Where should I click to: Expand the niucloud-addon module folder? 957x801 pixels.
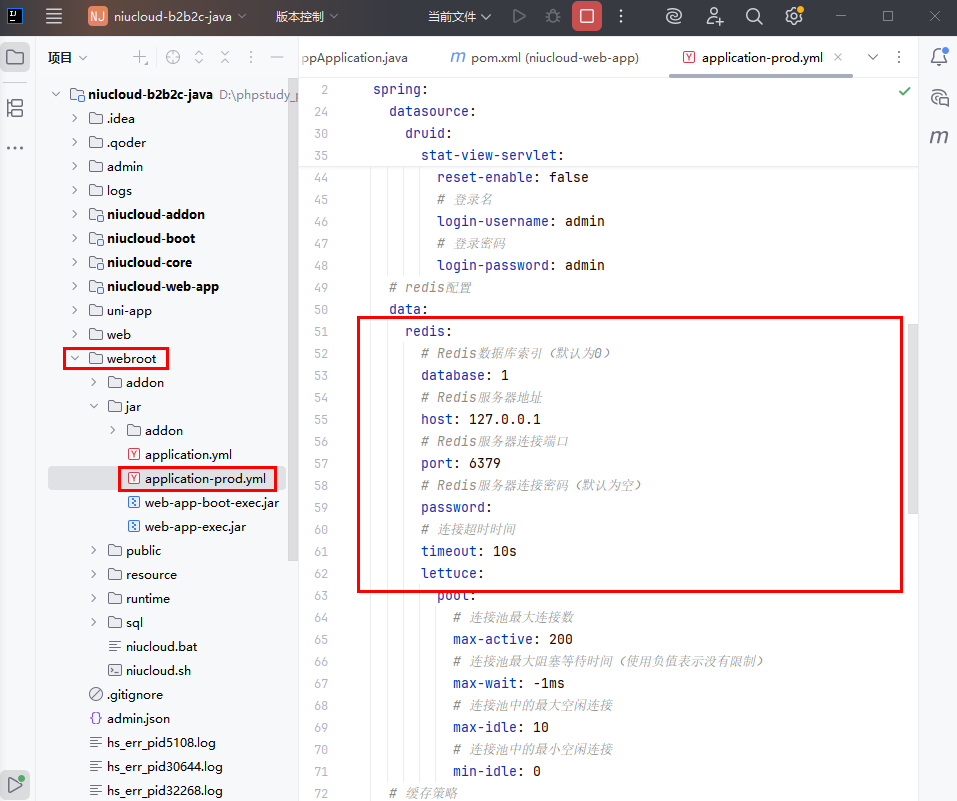pyautogui.click(x=75, y=214)
